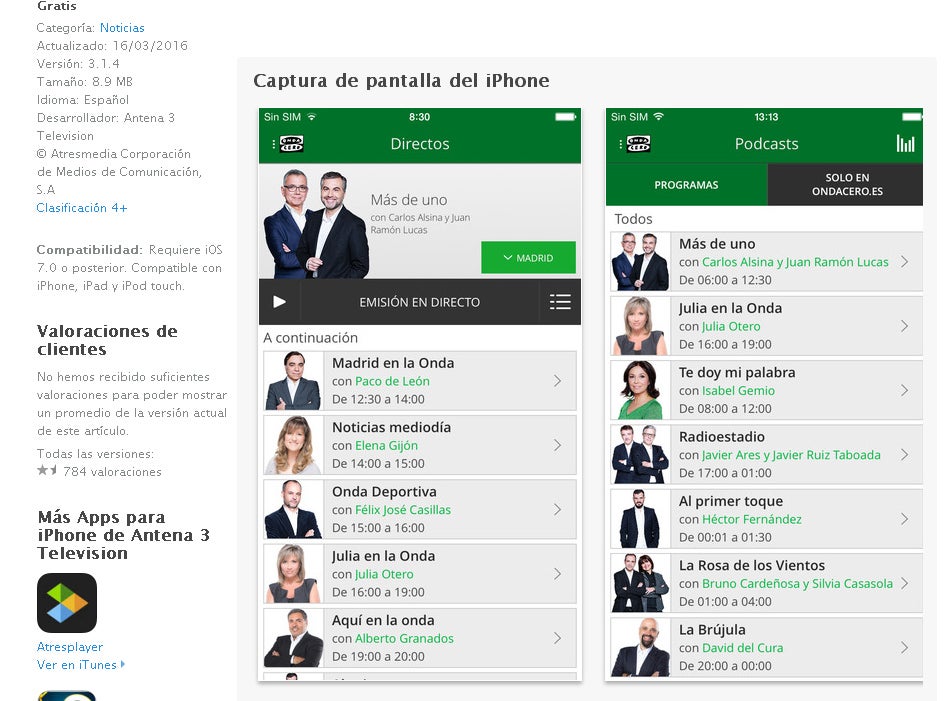Switch to the PROGRAMAS tab
Viewport: 949px width, 701px height.
coord(686,185)
